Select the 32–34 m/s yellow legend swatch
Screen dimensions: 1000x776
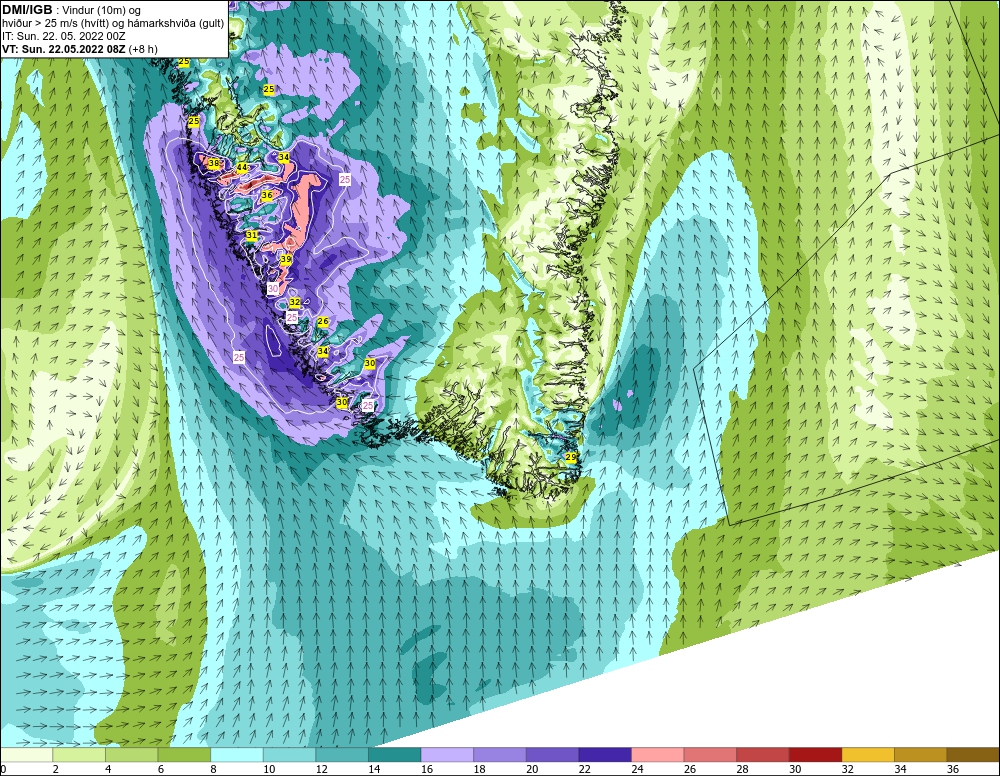[x=868, y=755]
